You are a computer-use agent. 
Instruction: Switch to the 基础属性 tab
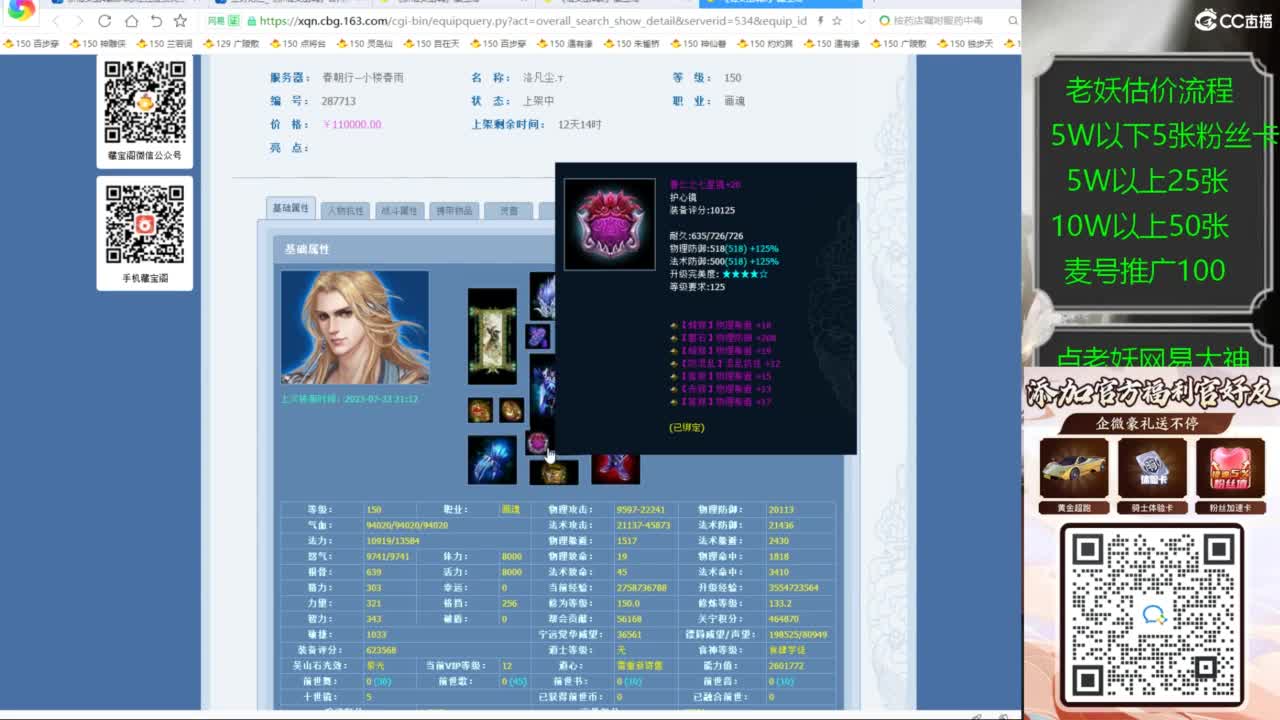tap(290, 208)
